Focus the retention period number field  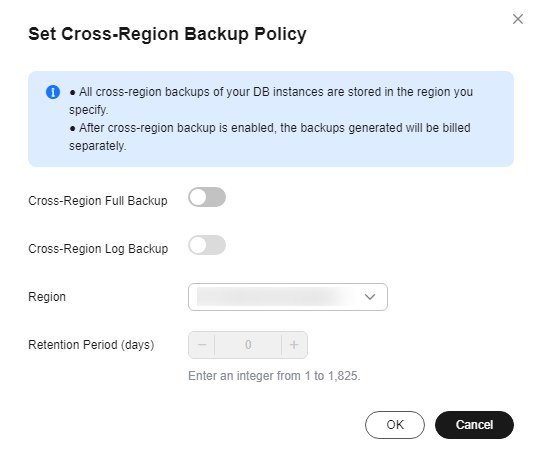point(248,345)
